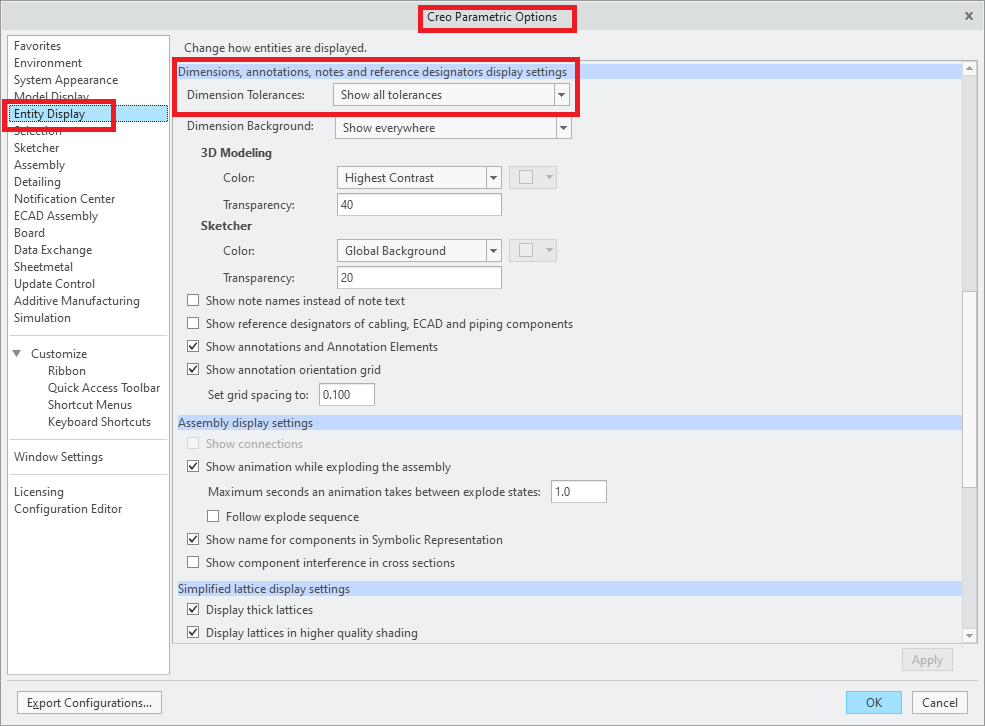
Task: Click scrollbar up arrow
Action: [969, 68]
